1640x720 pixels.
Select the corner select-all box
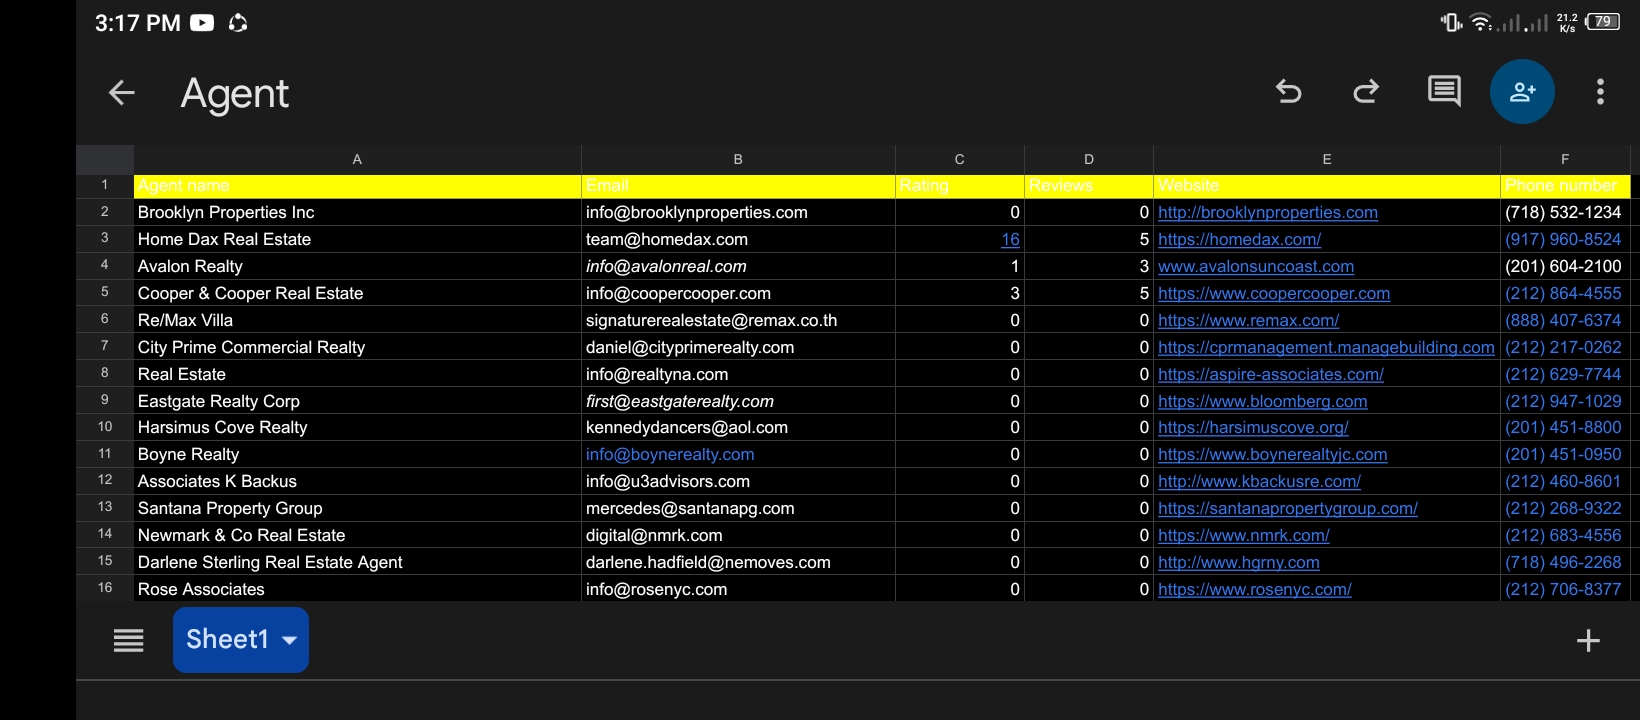point(105,159)
